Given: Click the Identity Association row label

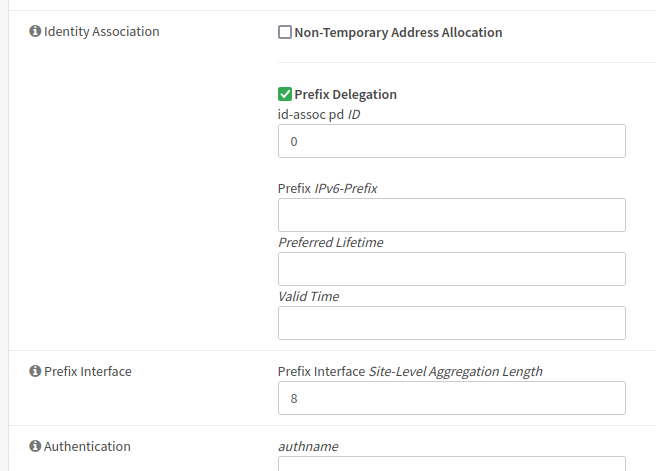Looking at the screenshot, I should 101,32.
